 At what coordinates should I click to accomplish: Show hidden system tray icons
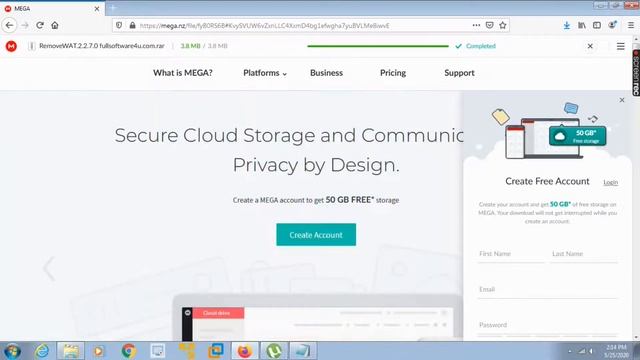(570, 351)
